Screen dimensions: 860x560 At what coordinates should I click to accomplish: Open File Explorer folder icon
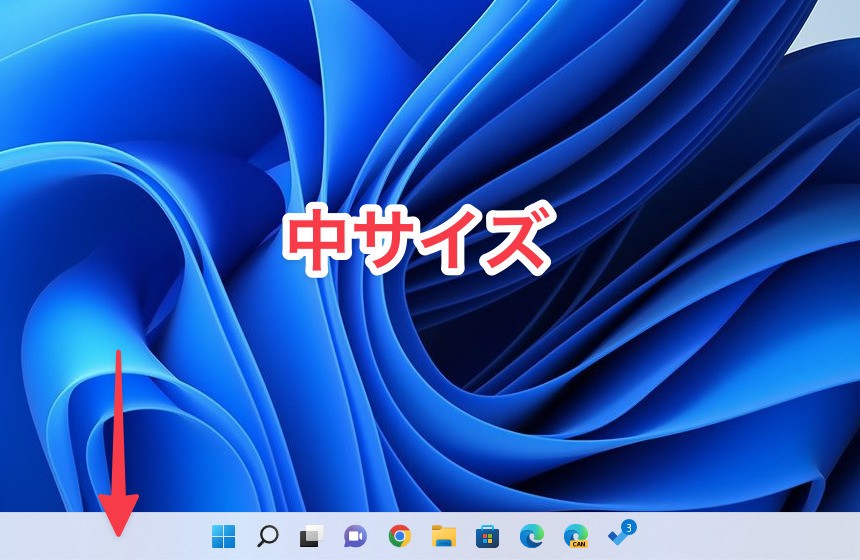coord(443,536)
